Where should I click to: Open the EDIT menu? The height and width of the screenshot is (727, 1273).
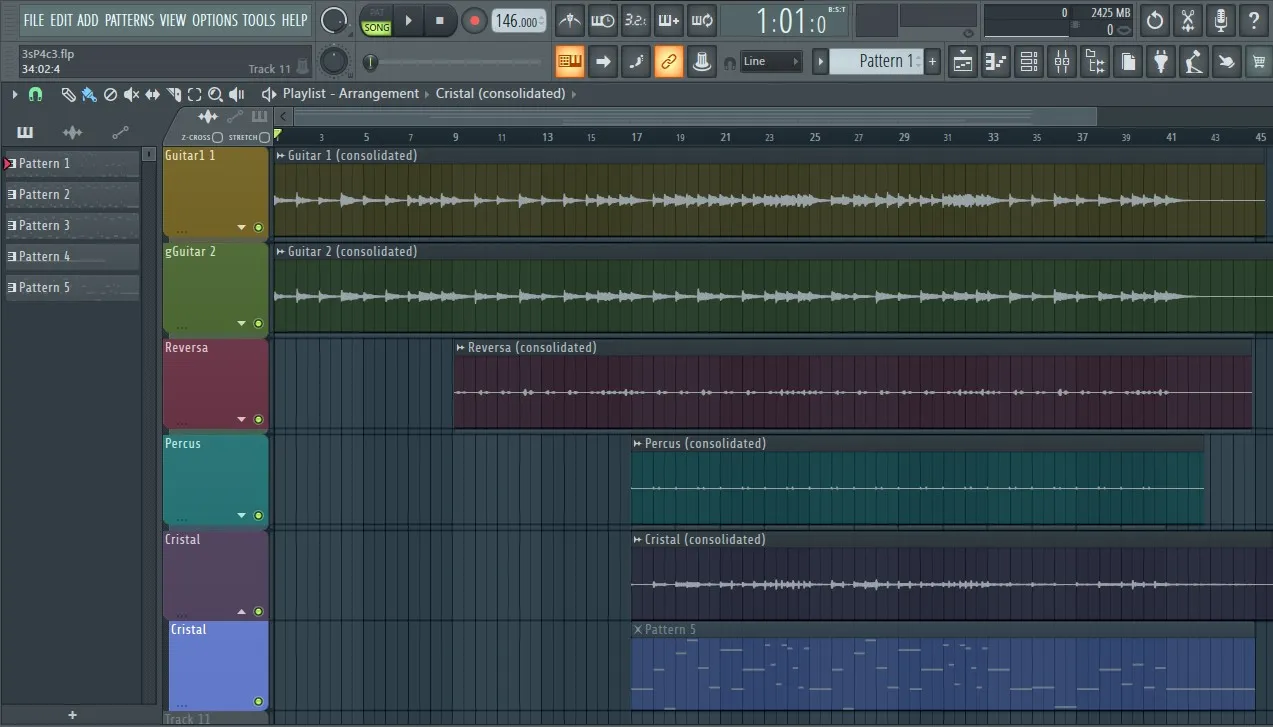pos(61,20)
